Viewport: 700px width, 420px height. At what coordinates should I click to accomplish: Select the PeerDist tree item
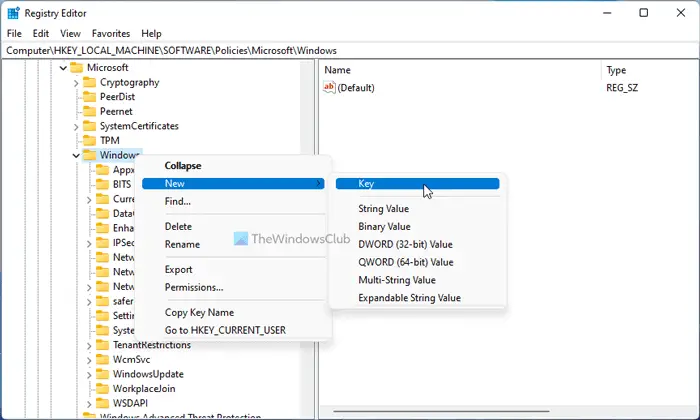pyautogui.click(x=117, y=97)
